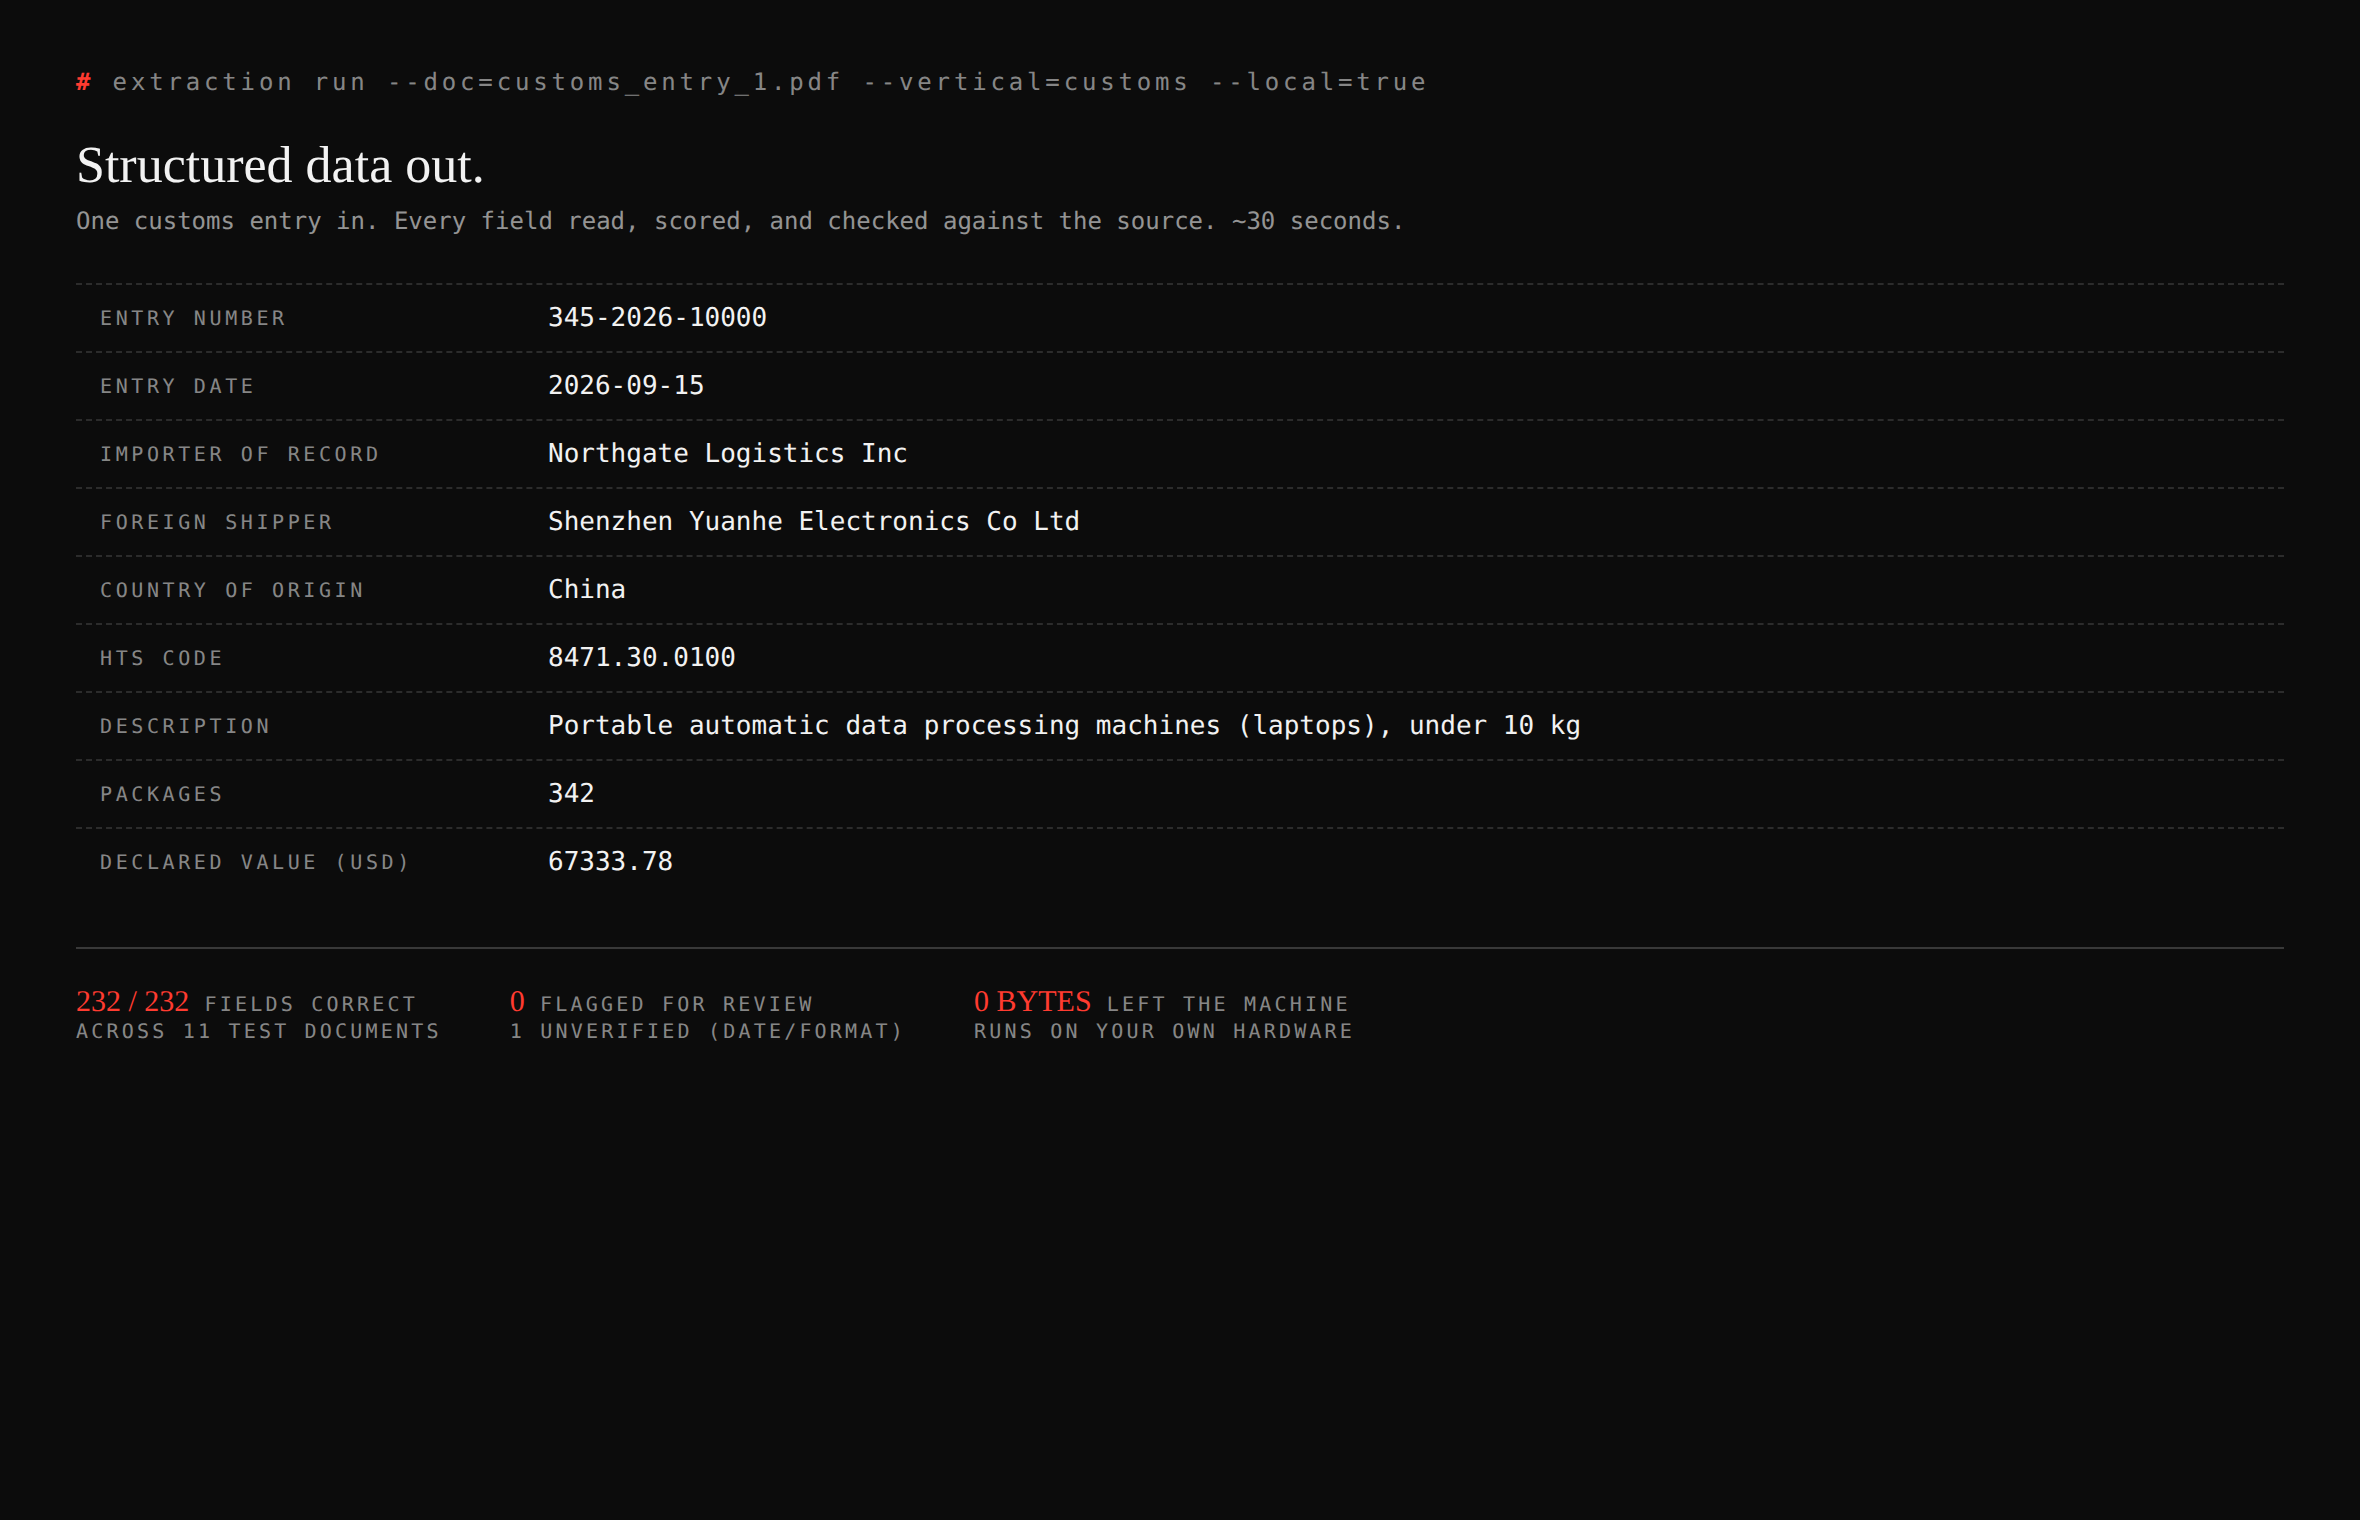2360x1520 pixels.
Task: Select the portable data processing machines description
Action: (1064, 725)
